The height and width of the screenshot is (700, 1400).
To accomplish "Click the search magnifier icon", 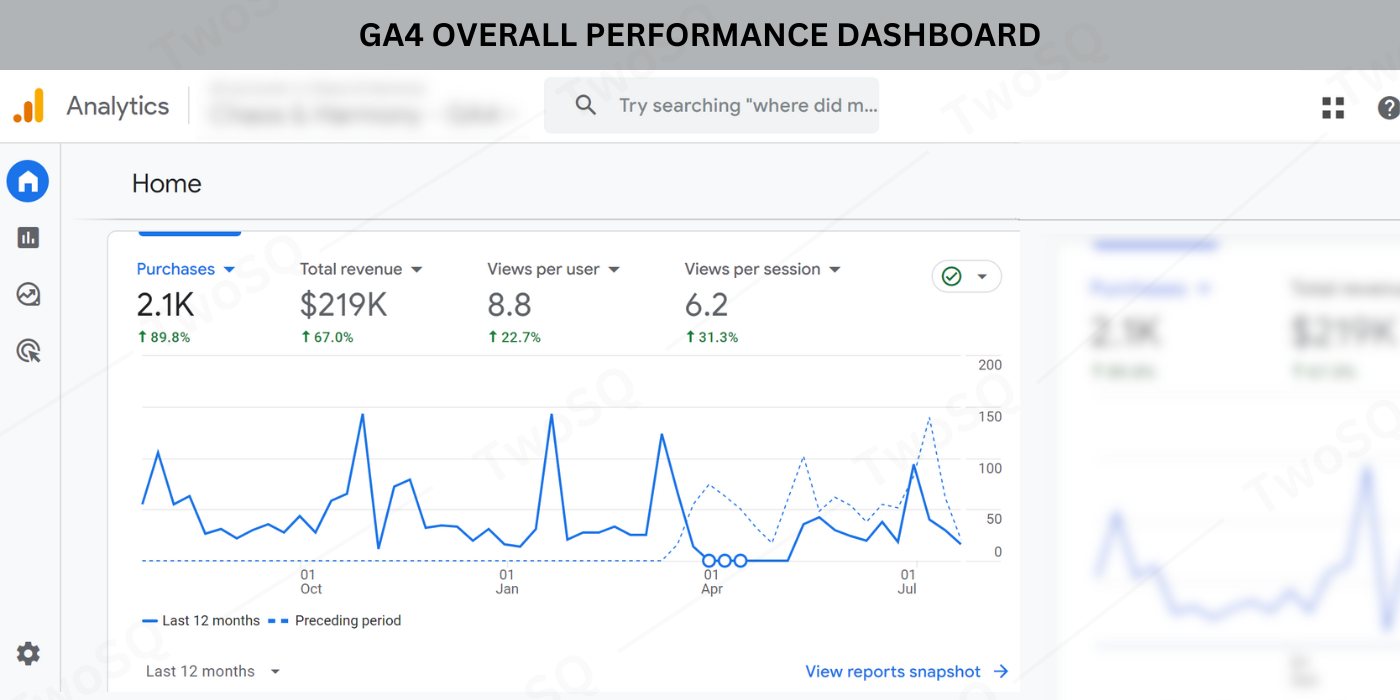I will [x=586, y=105].
